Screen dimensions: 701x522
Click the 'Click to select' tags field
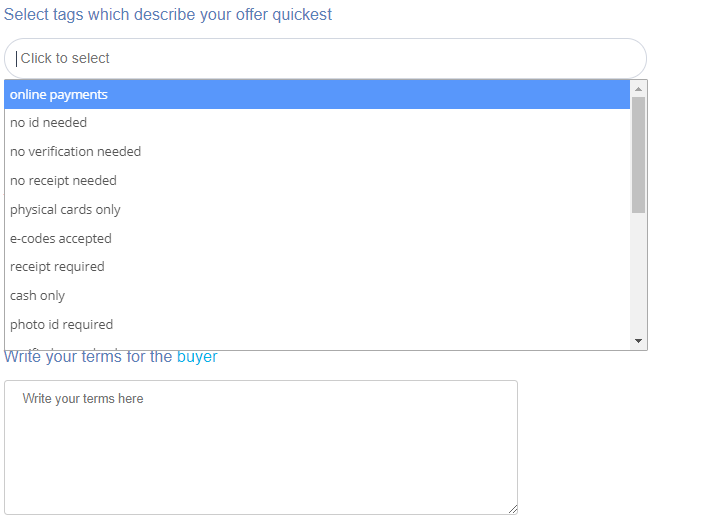[x=325, y=58]
